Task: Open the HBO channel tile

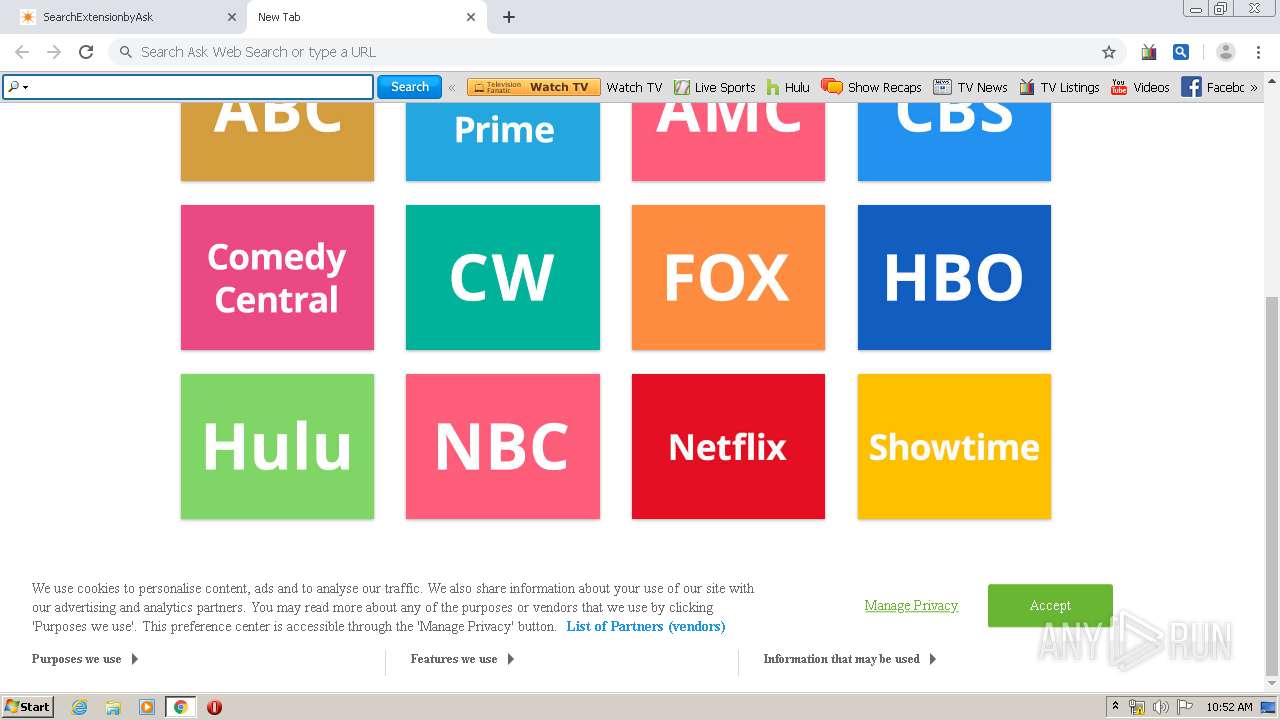Action: click(x=954, y=277)
